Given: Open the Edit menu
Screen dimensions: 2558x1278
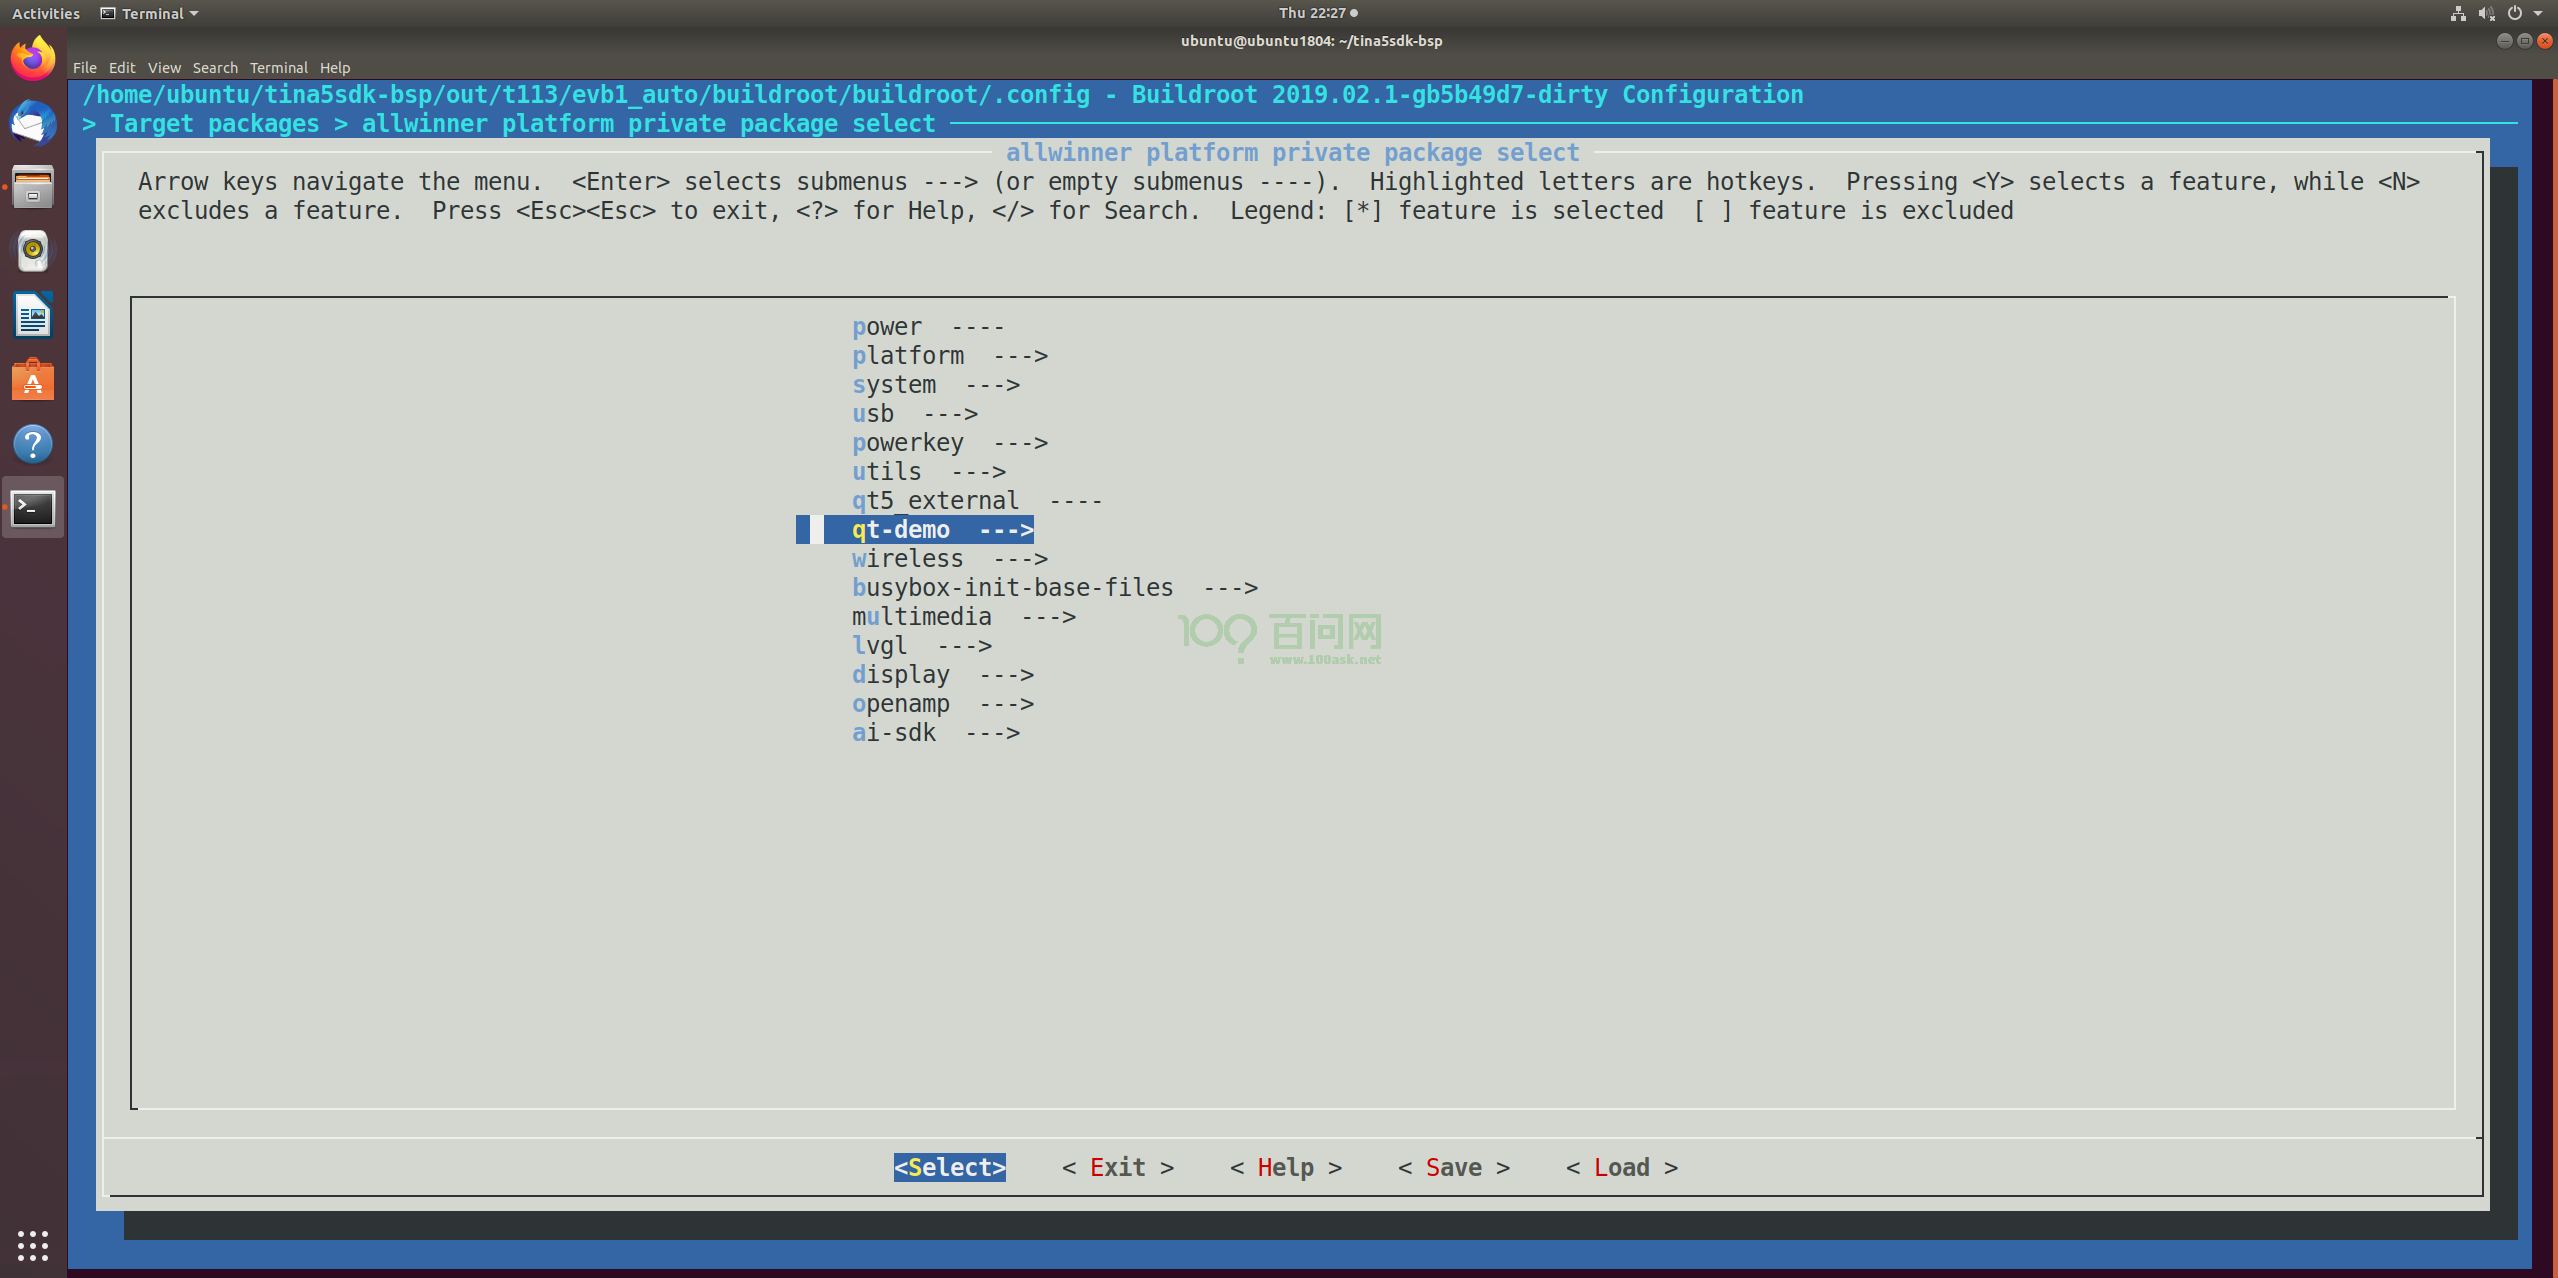Looking at the screenshot, I should [x=122, y=68].
